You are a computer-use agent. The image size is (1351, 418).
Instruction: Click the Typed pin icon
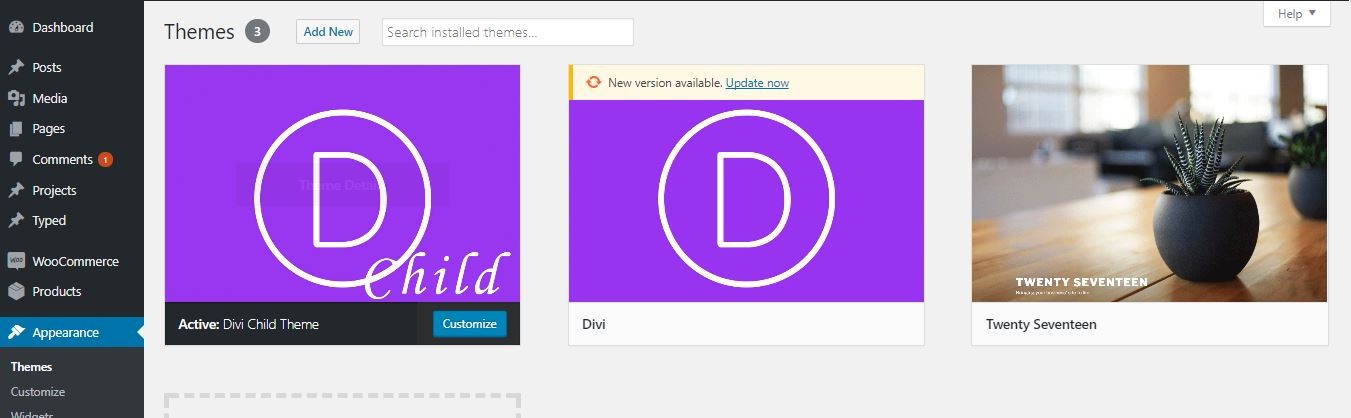[16, 220]
